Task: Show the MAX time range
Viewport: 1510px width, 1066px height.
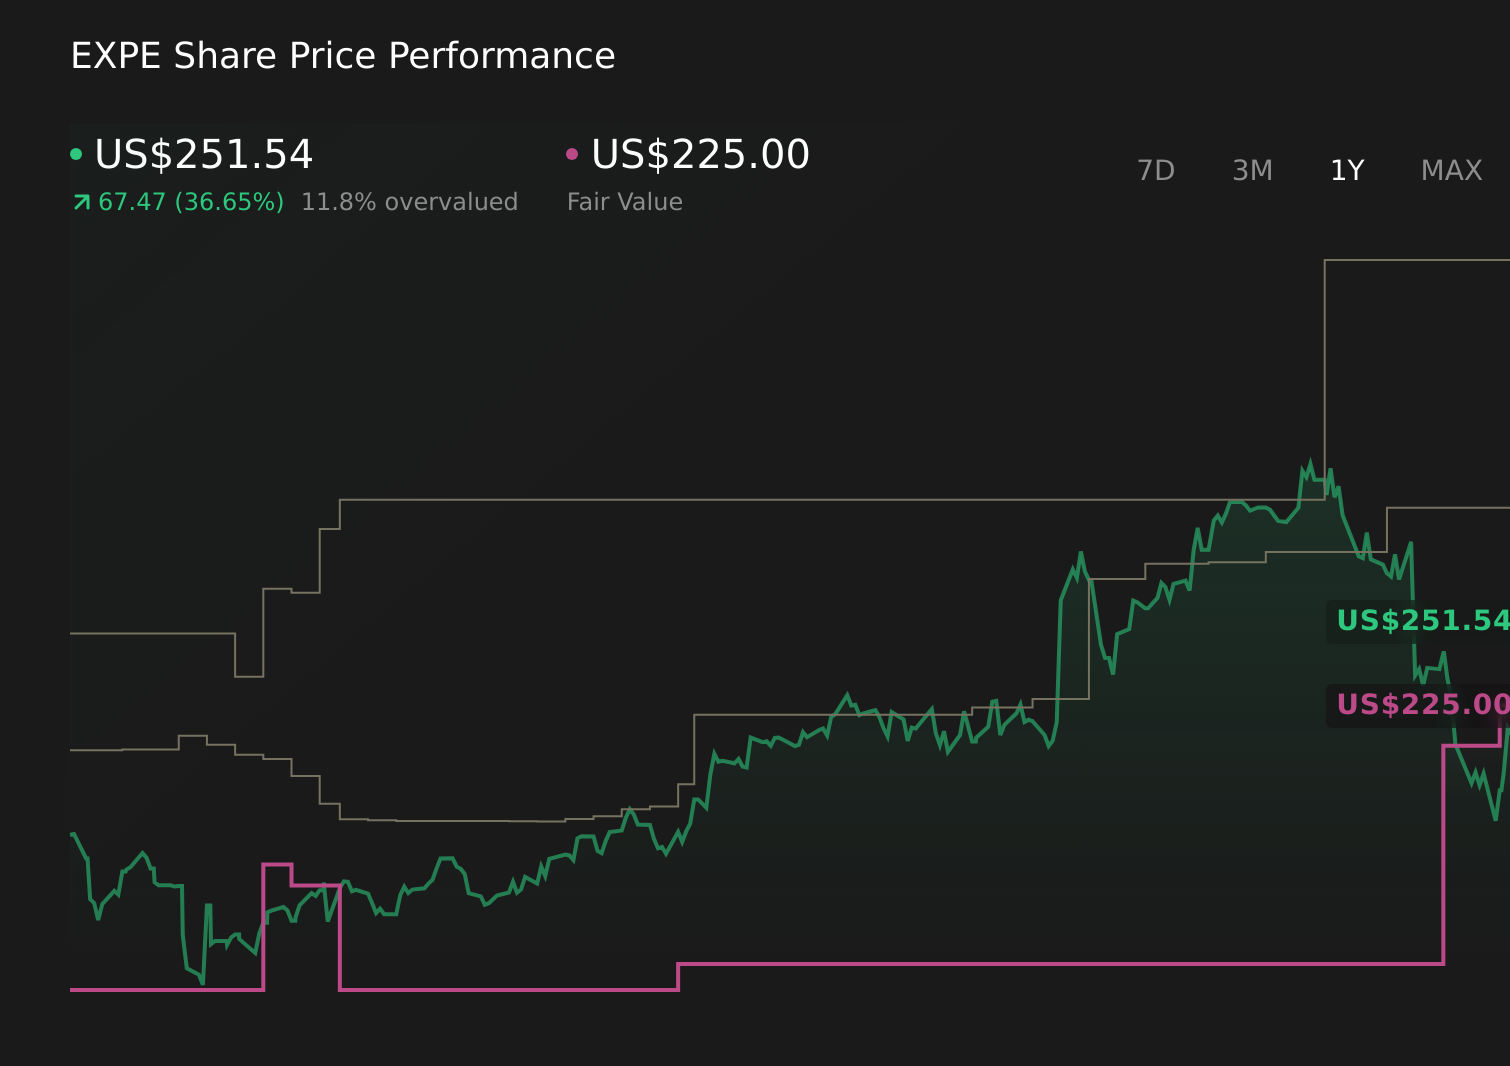Action: click(1451, 171)
